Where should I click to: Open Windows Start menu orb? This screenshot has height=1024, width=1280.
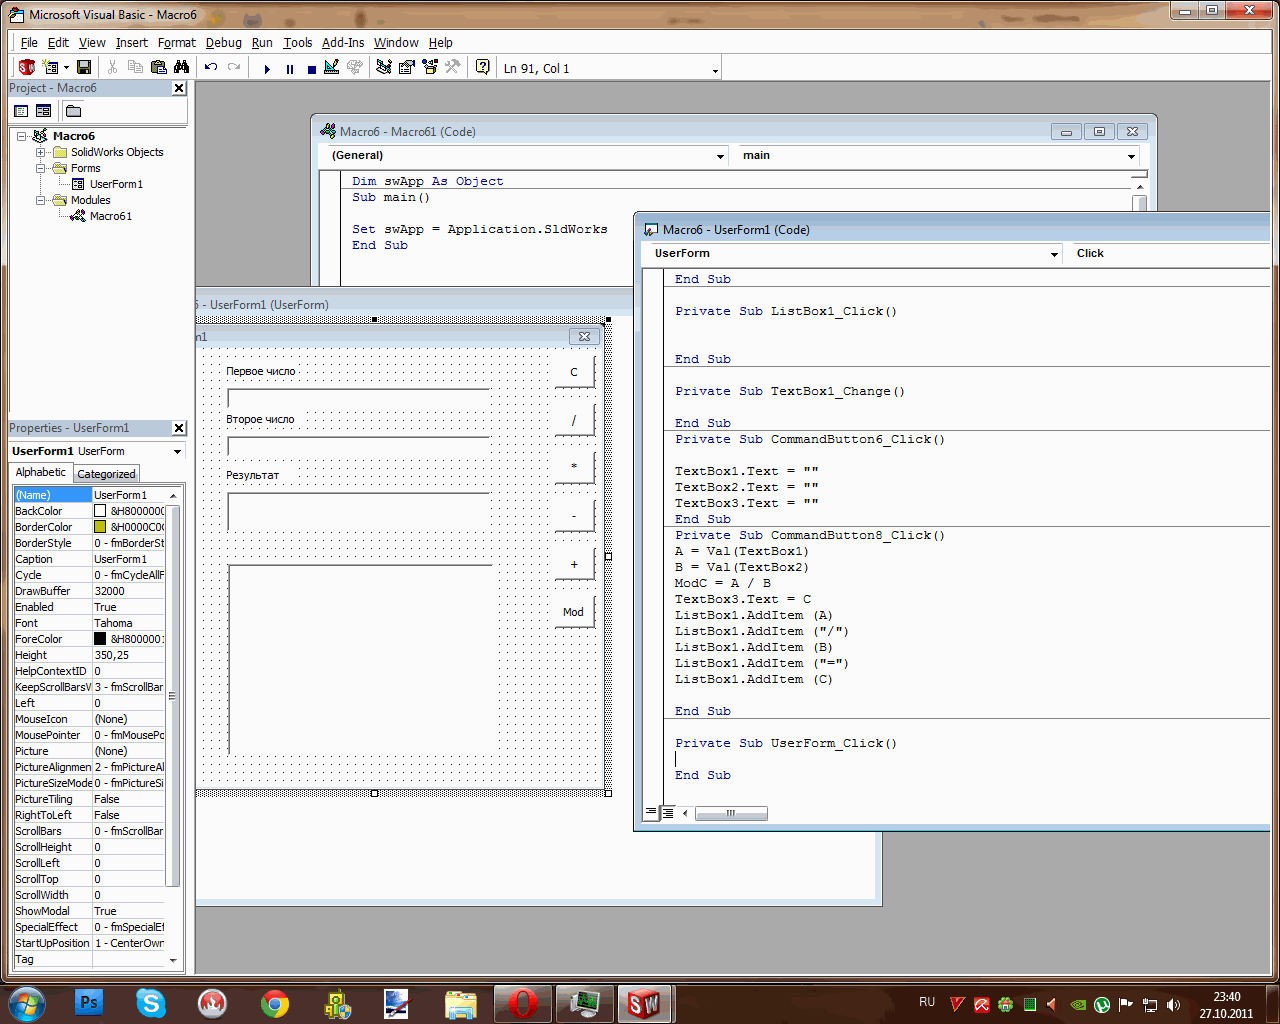pos(27,1003)
